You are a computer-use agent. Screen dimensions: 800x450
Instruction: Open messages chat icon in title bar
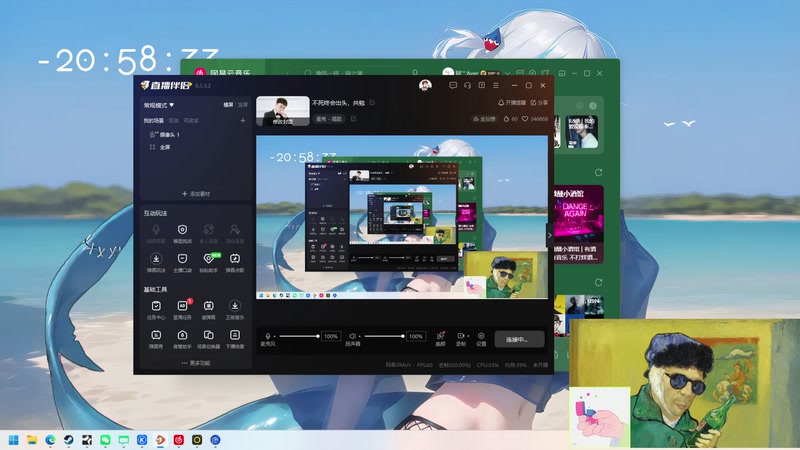453,85
